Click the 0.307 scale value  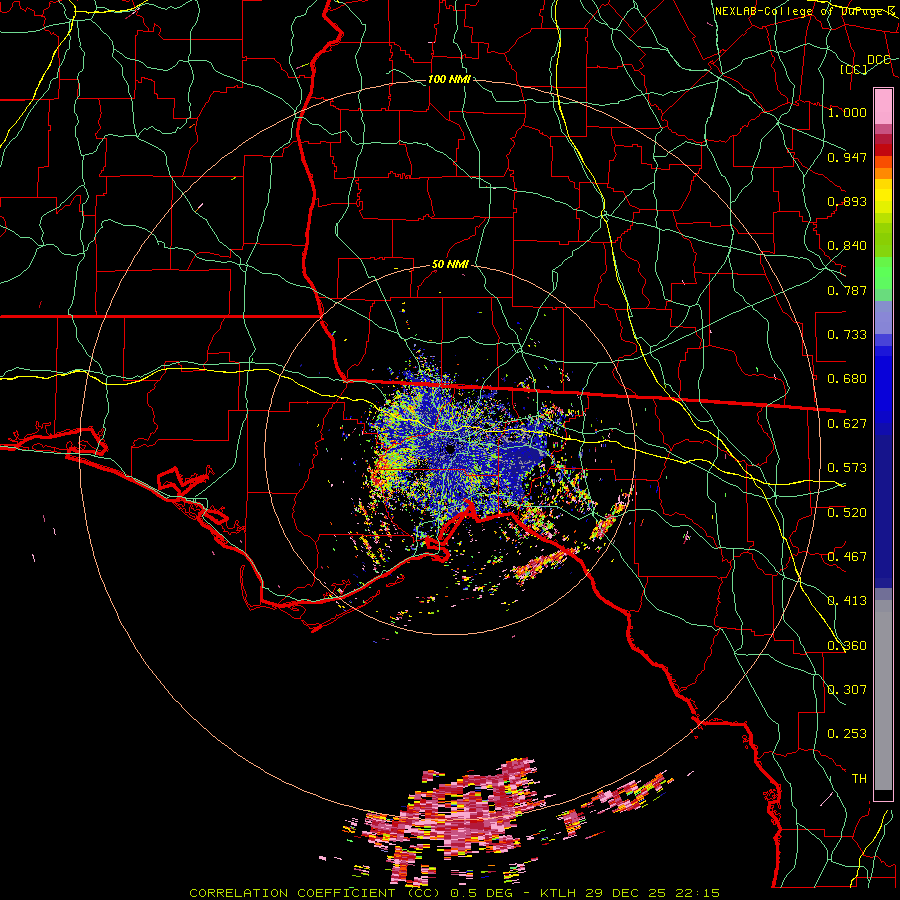tap(847, 690)
